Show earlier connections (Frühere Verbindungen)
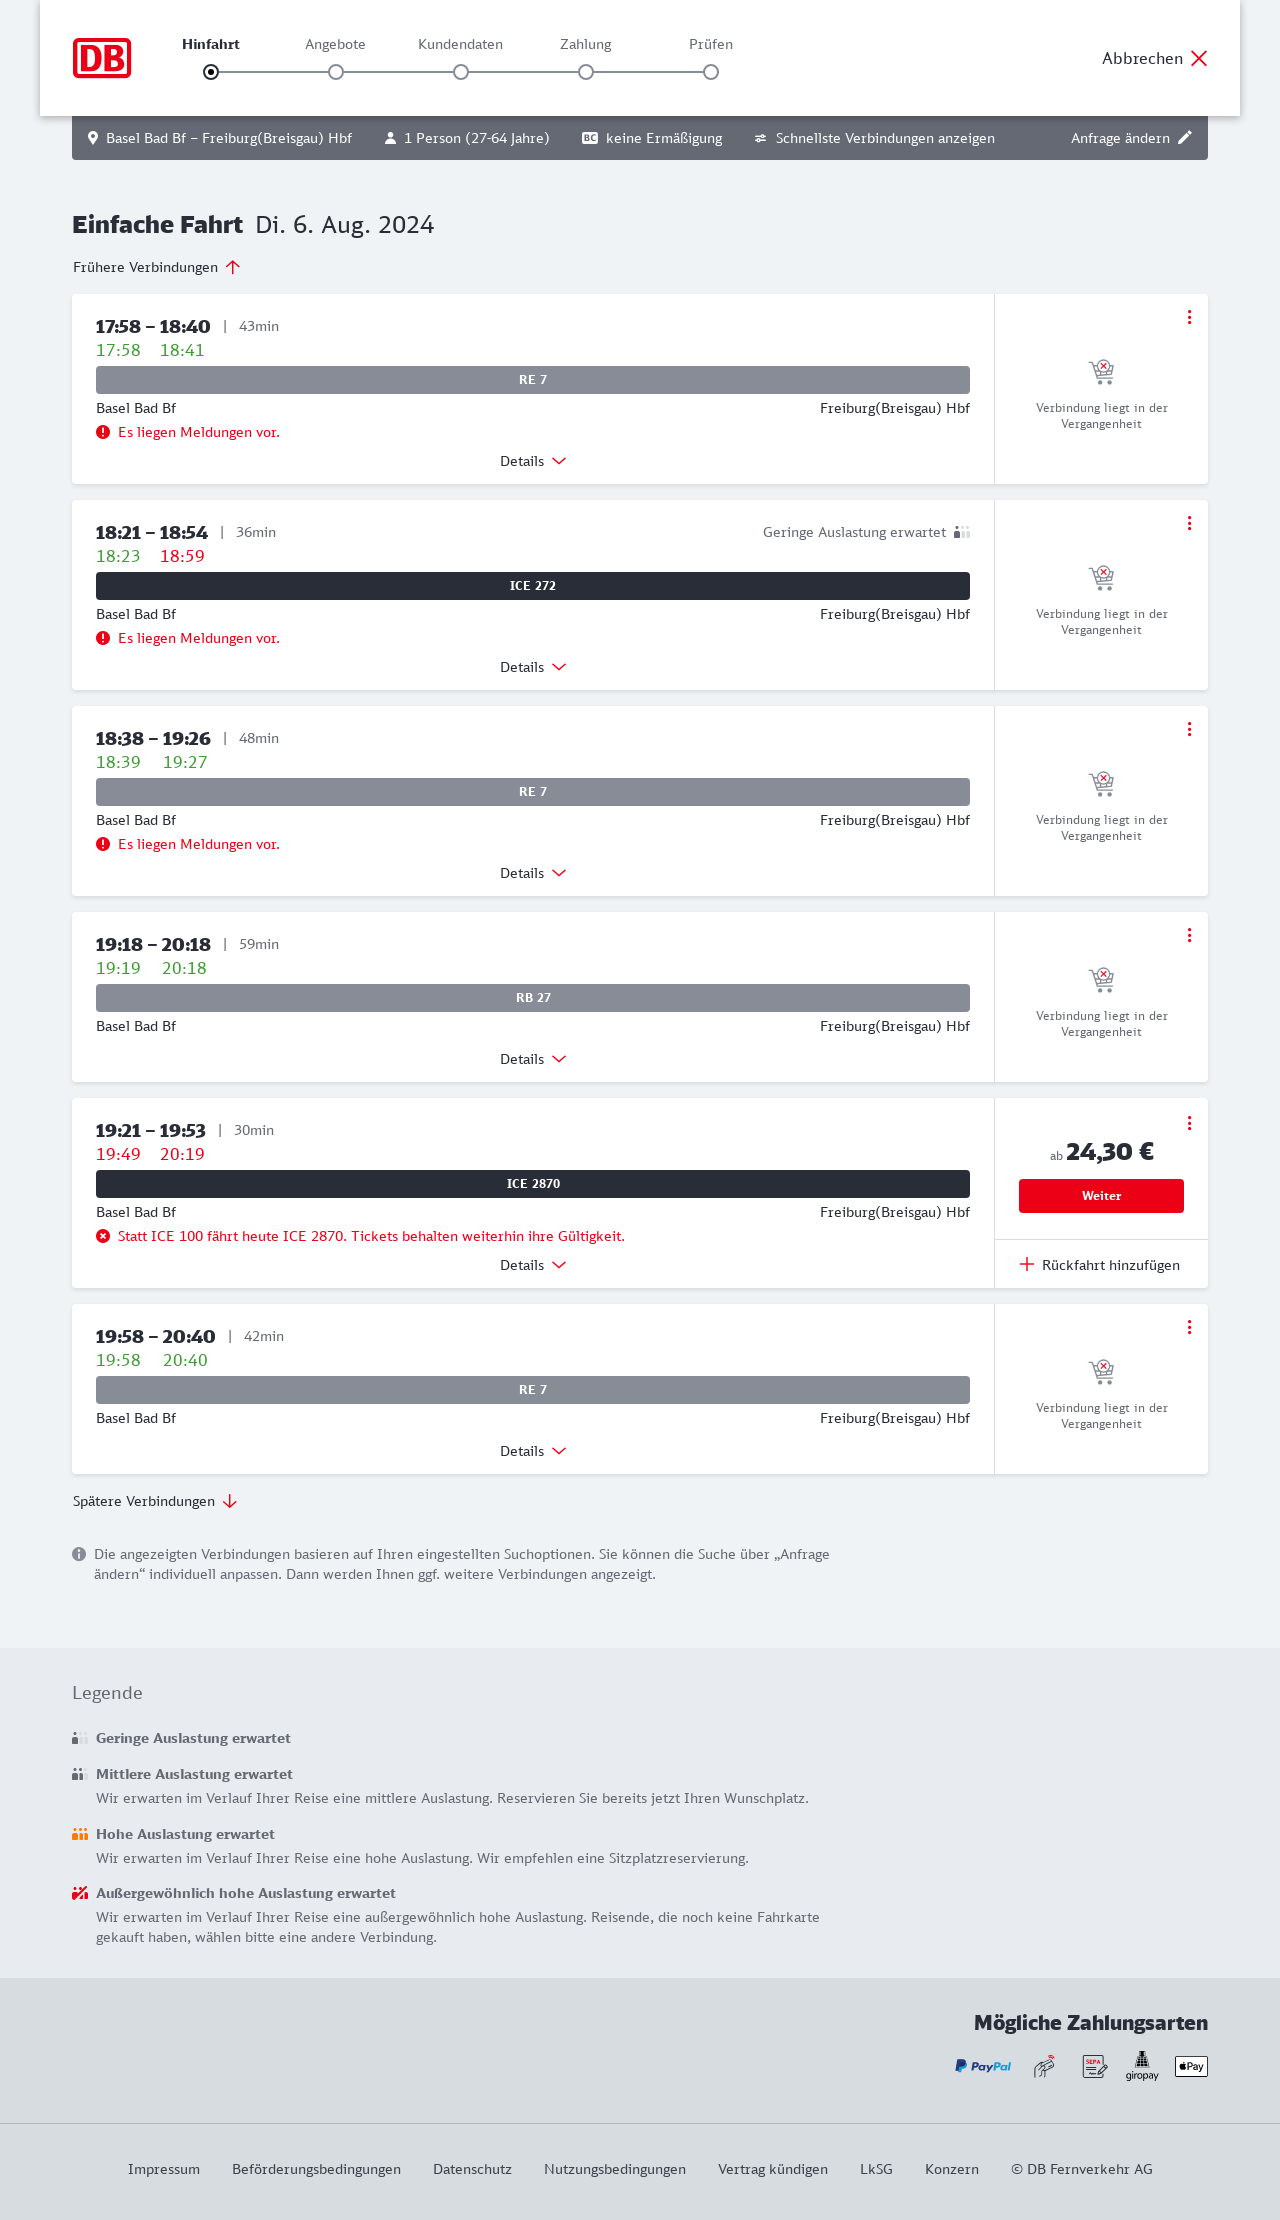Screen dimensions: 1280x2220 [157, 267]
